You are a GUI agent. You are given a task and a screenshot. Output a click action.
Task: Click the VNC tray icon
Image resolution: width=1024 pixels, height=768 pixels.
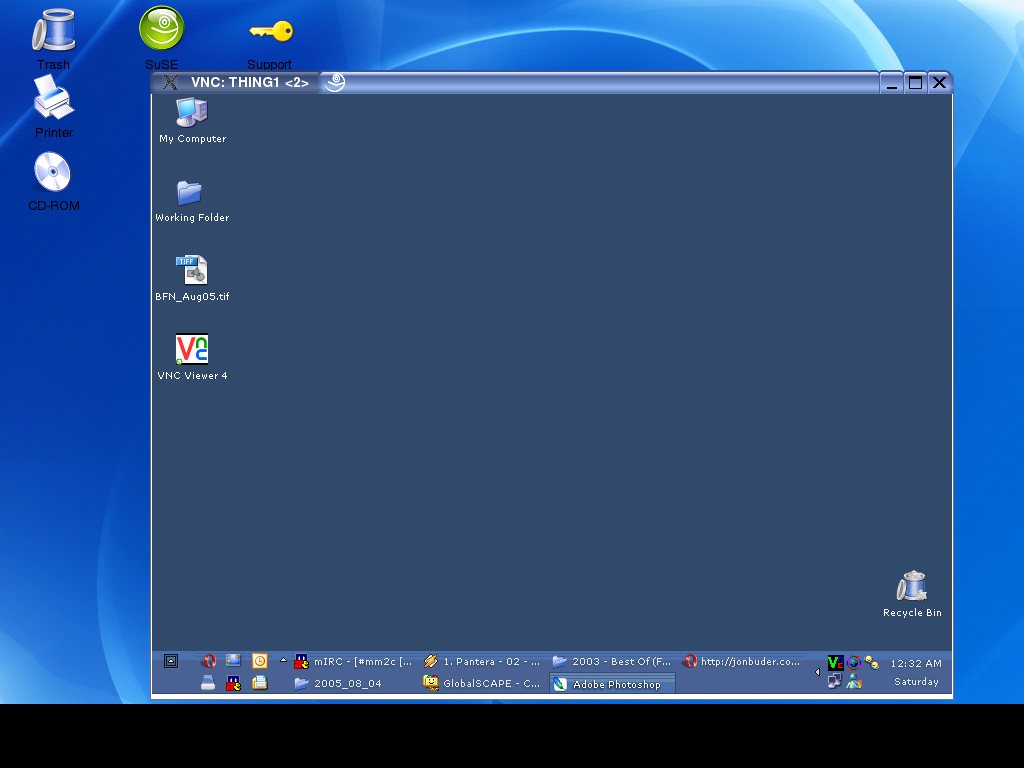(835, 662)
